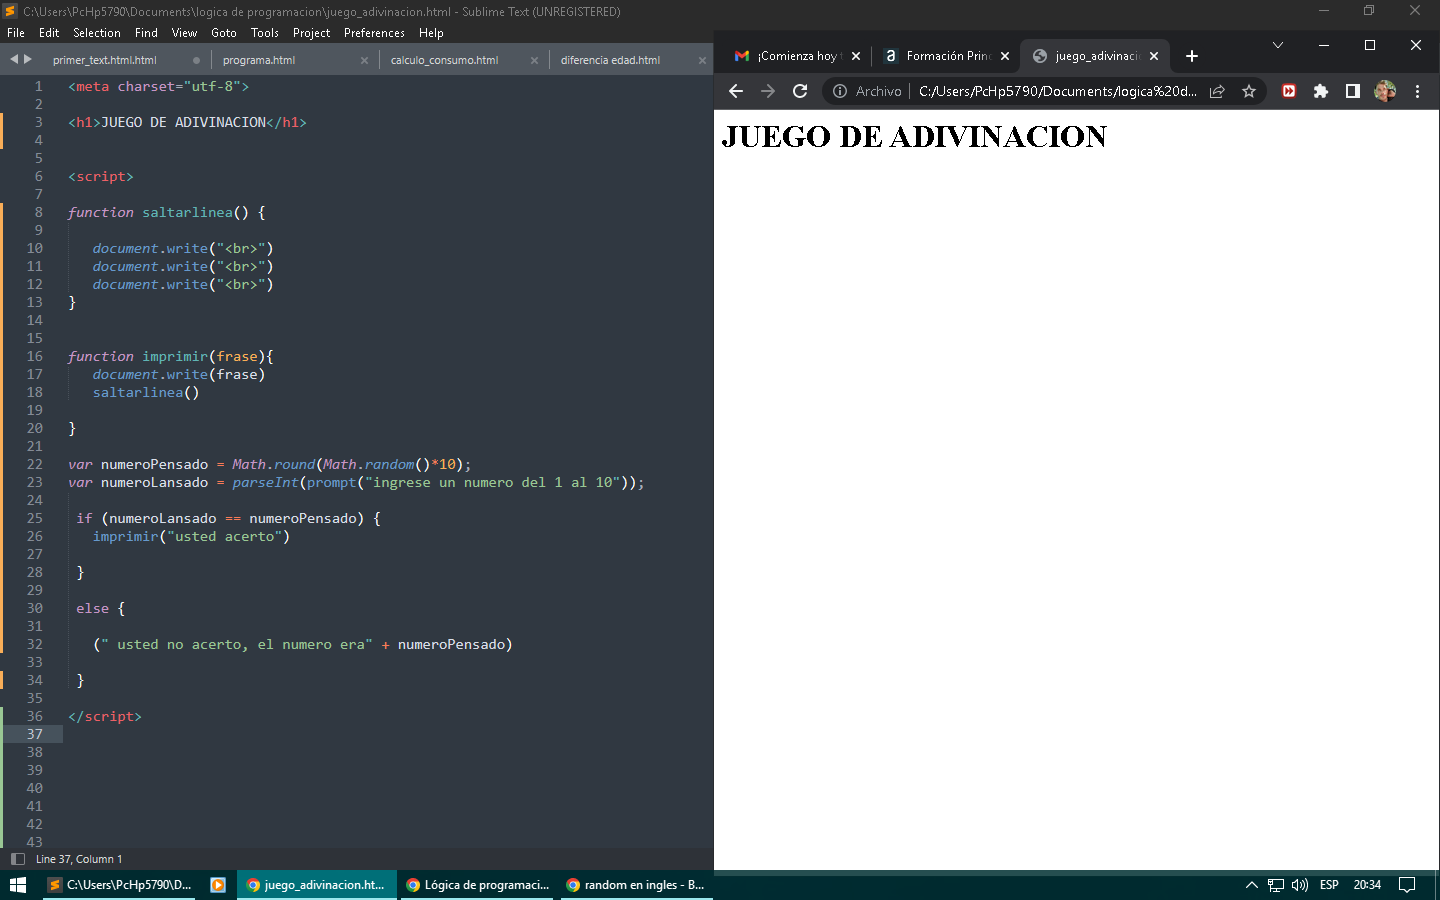The height and width of the screenshot is (900, 1440).
Task: Click the browser address bar URL
Action: pyautogui.click(x=1058, y=91)
